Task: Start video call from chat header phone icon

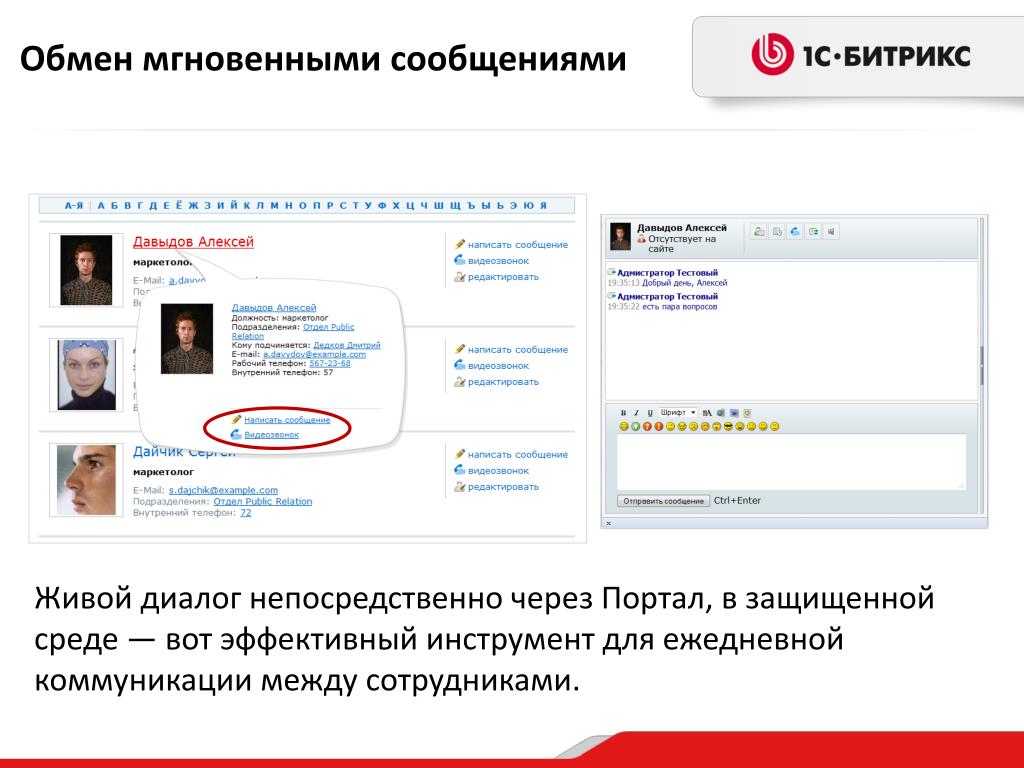Action: click(795, 231)
